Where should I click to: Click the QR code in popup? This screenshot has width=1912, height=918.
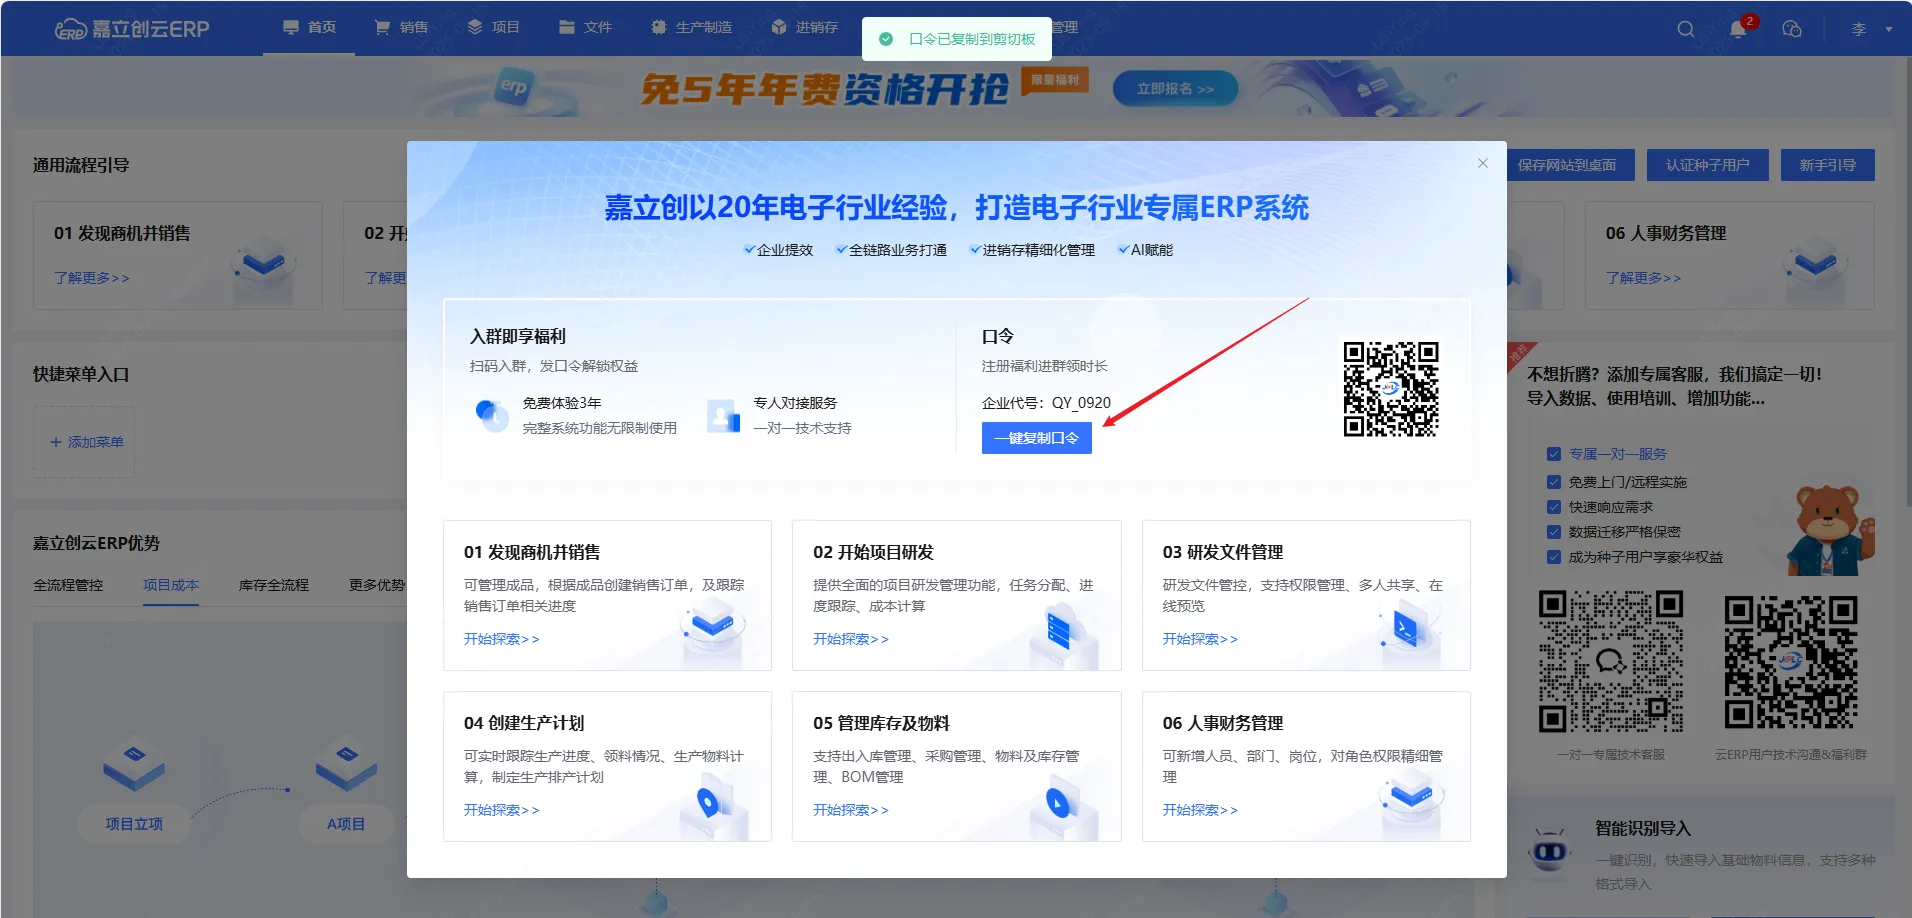coord(1390,389)
